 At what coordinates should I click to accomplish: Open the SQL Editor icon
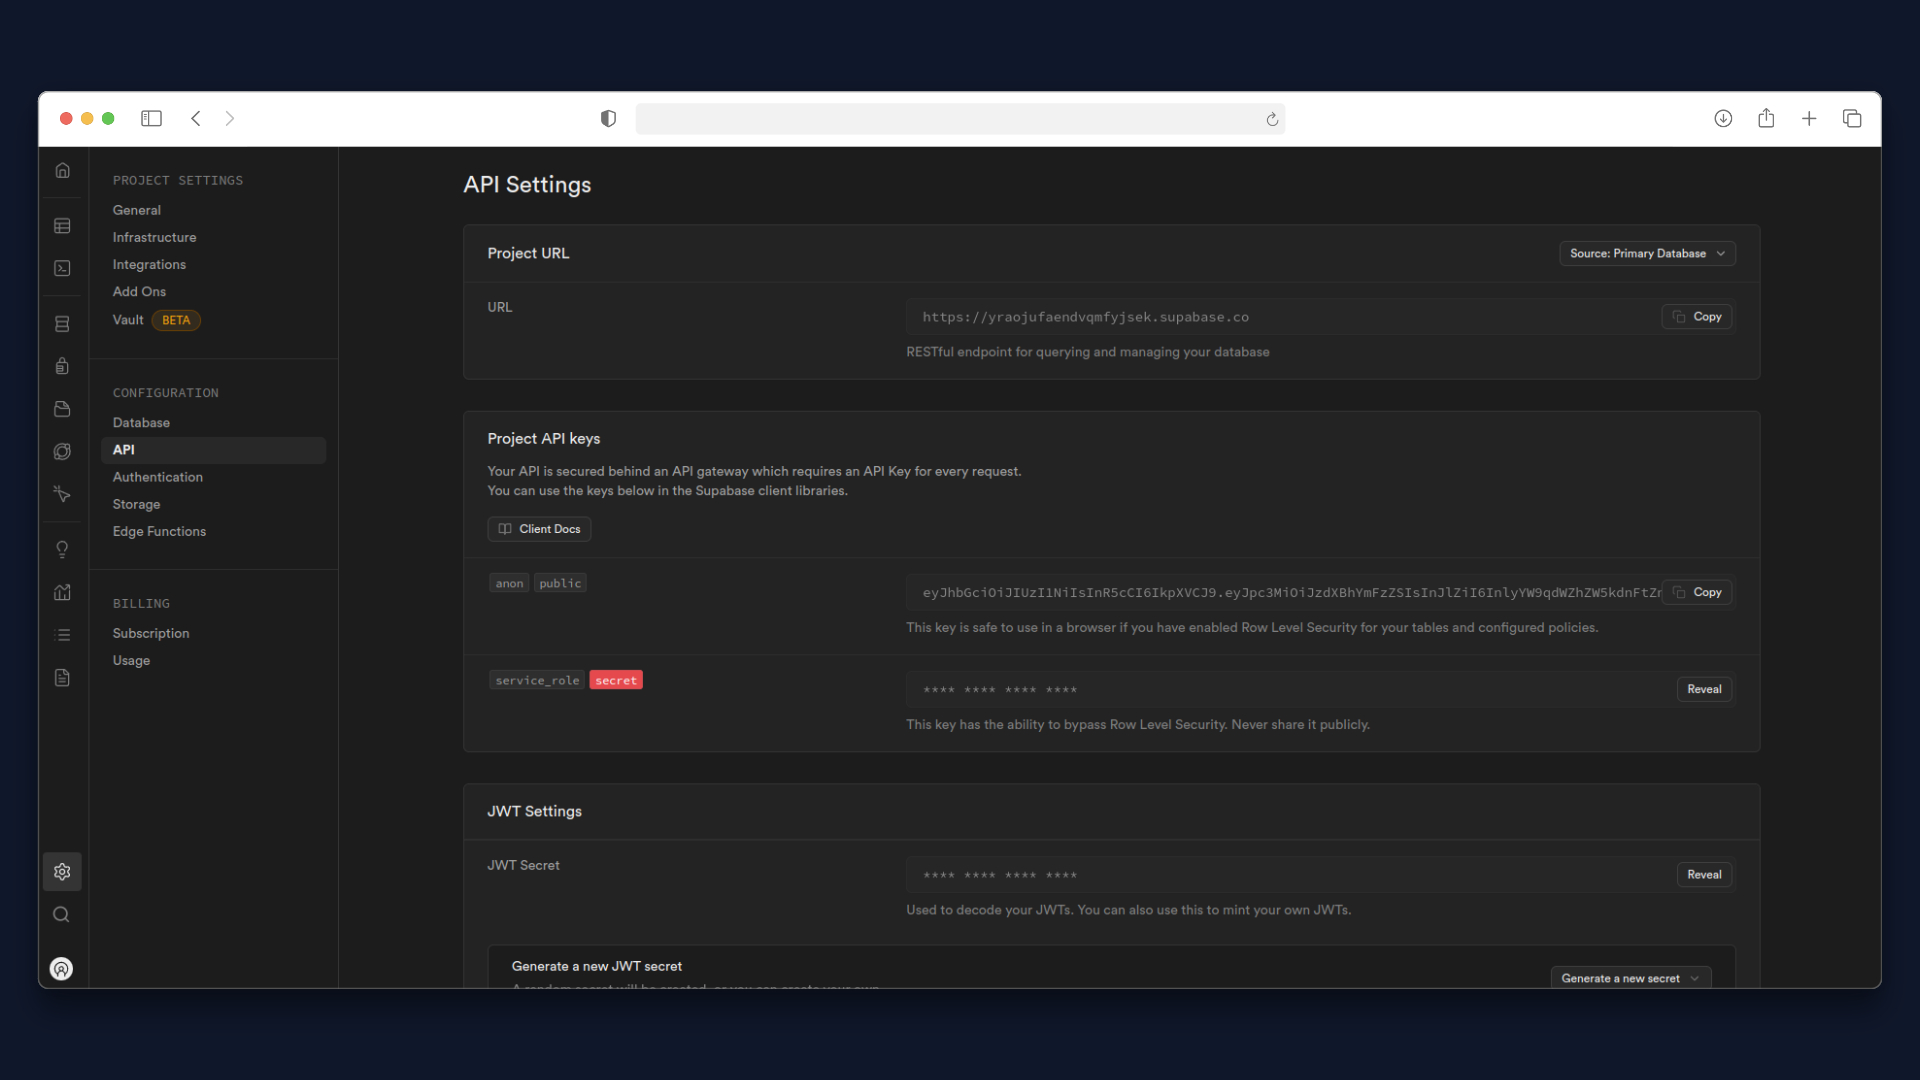tap(62, 269)
